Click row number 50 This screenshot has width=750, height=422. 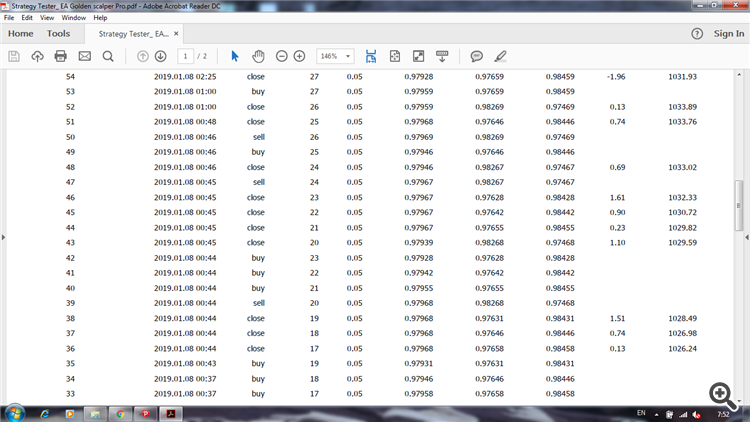(x=70, y=137)
